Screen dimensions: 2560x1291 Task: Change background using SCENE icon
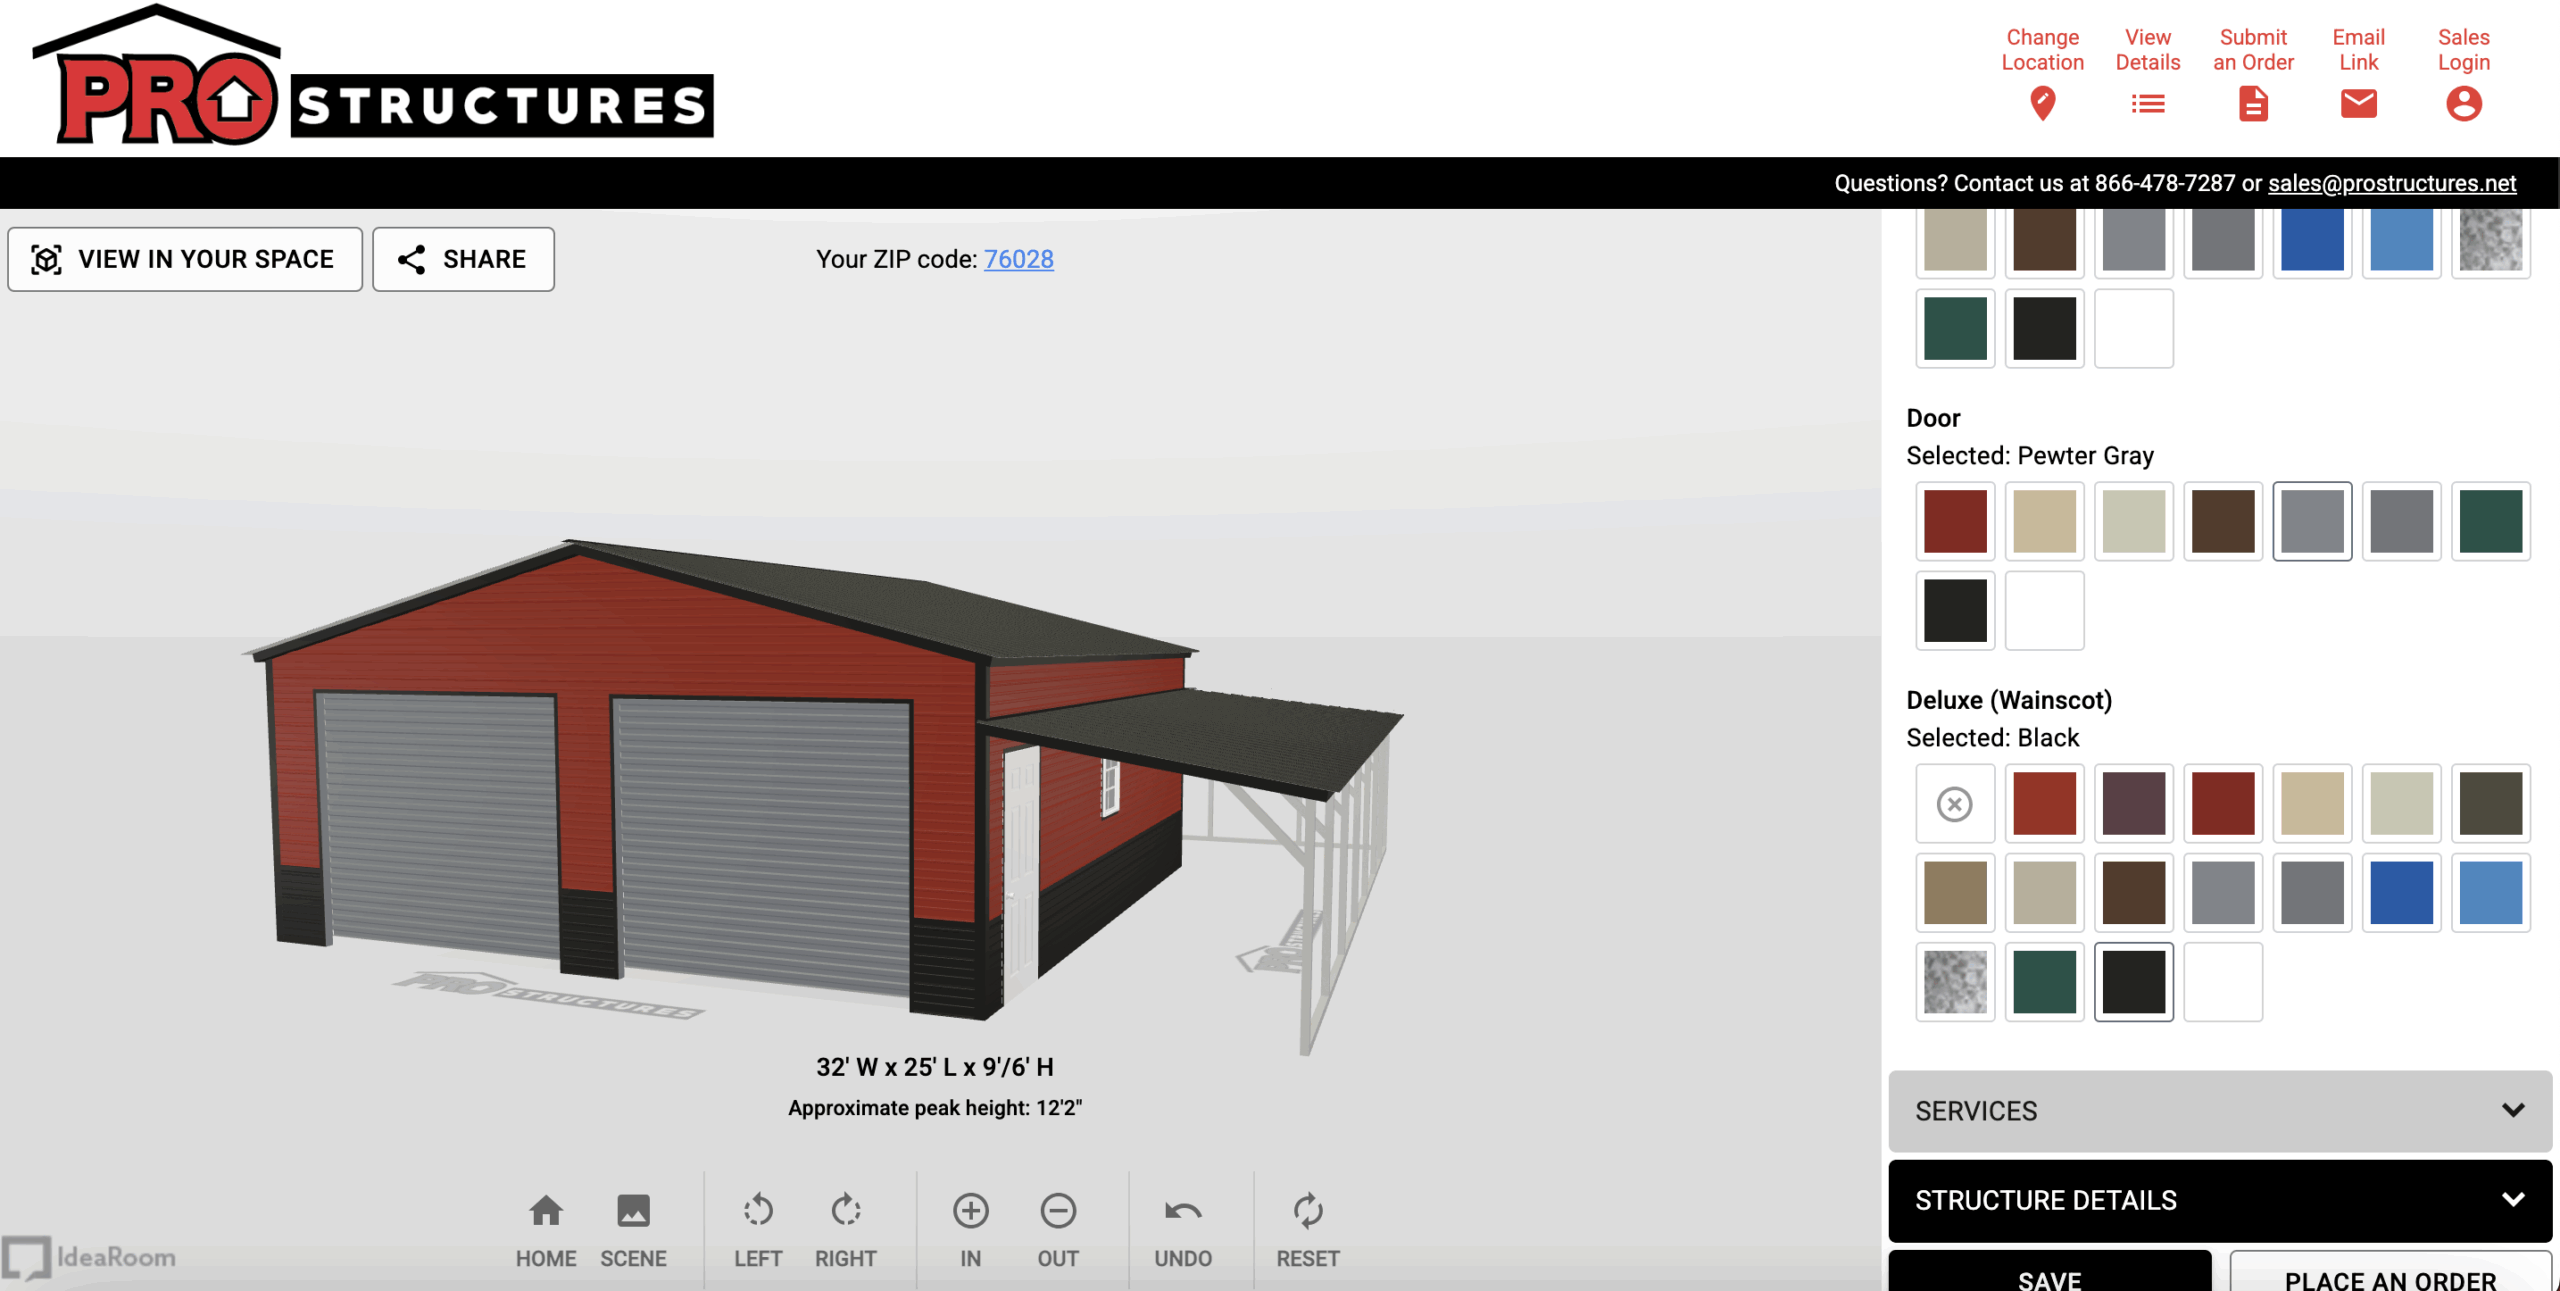[632, 1211]
